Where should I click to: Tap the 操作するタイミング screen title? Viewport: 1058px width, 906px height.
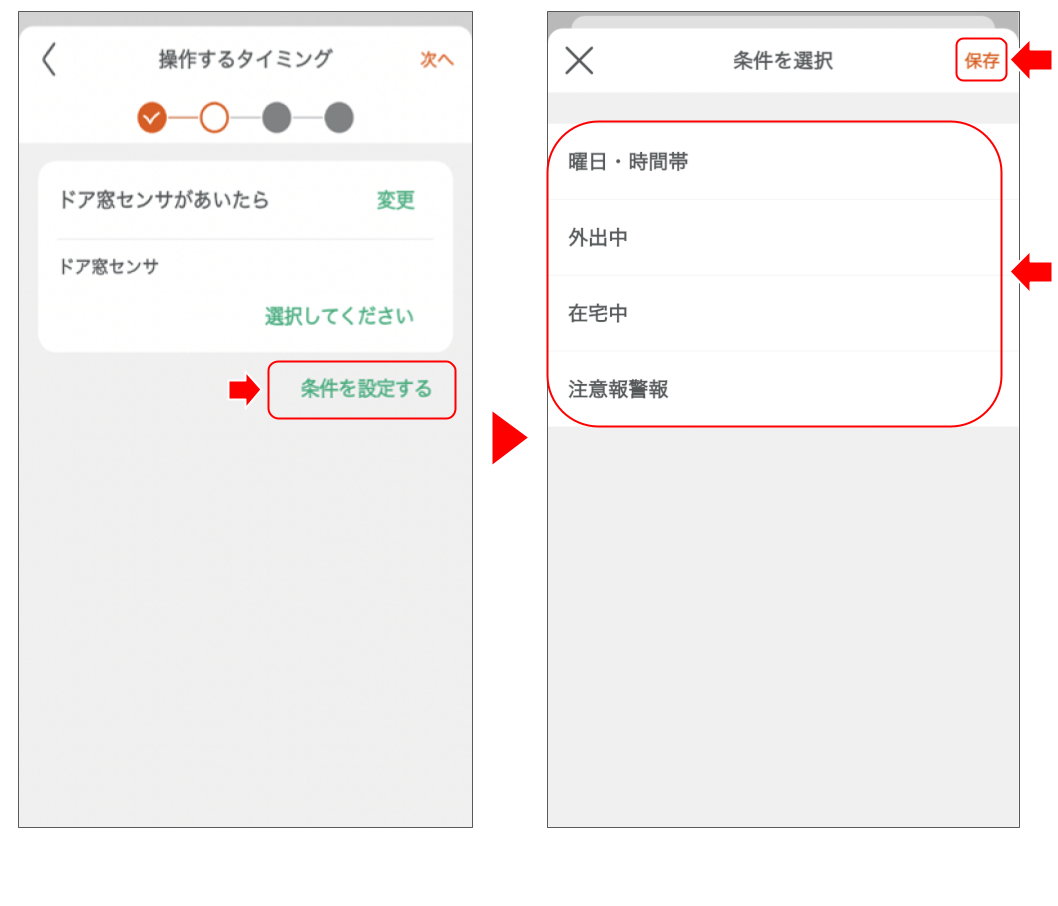(x=244, y=60)
